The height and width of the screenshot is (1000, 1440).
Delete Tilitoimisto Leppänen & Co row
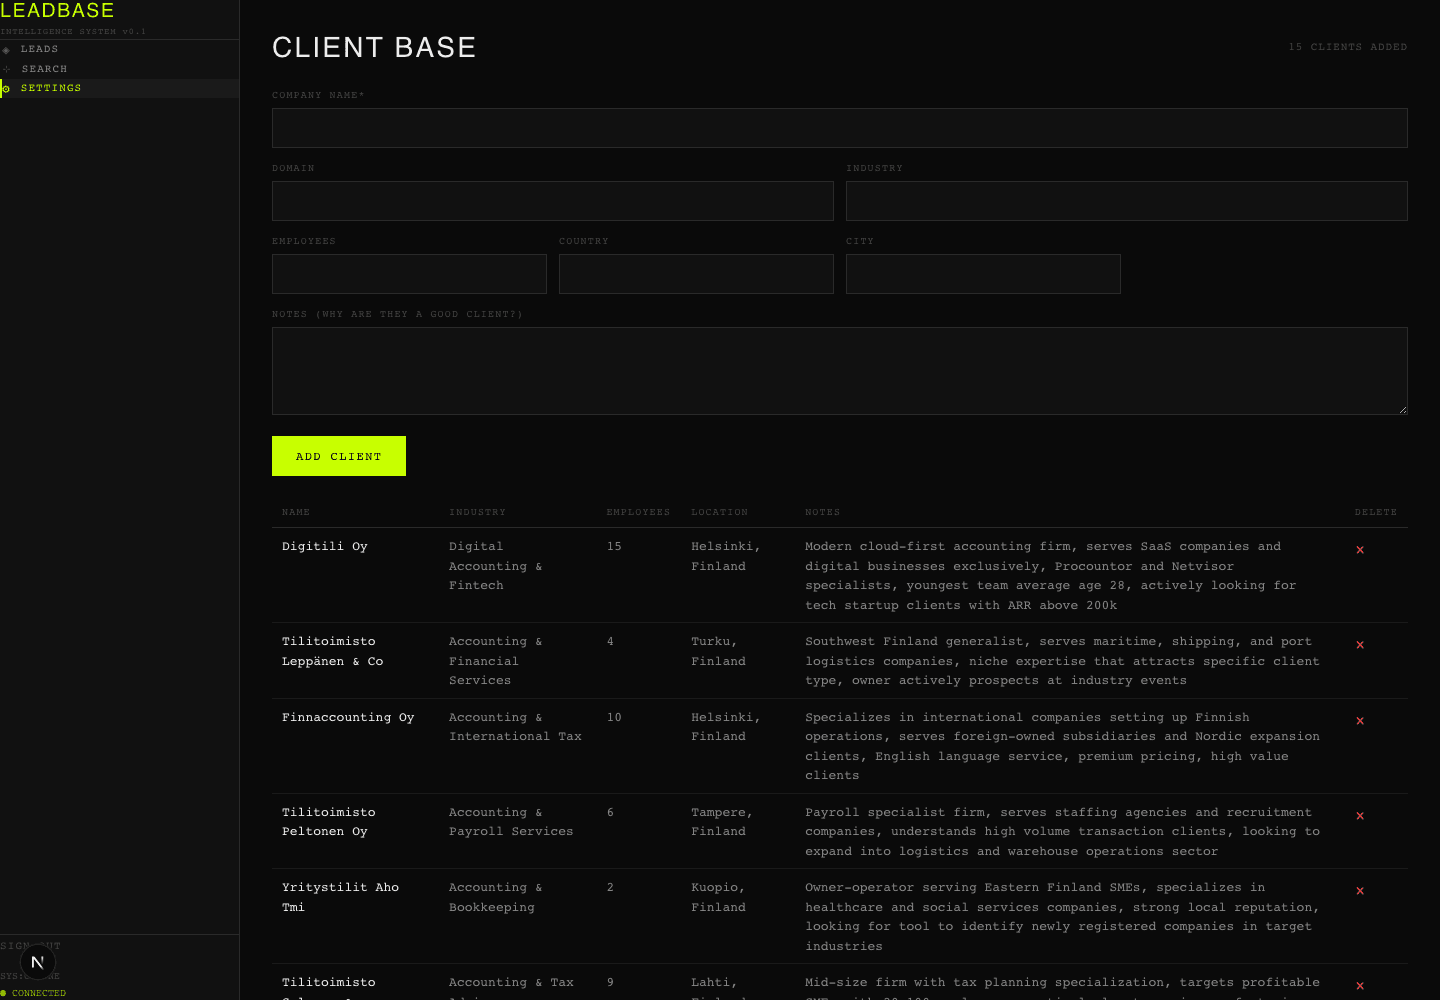(x=1360, y=645)
